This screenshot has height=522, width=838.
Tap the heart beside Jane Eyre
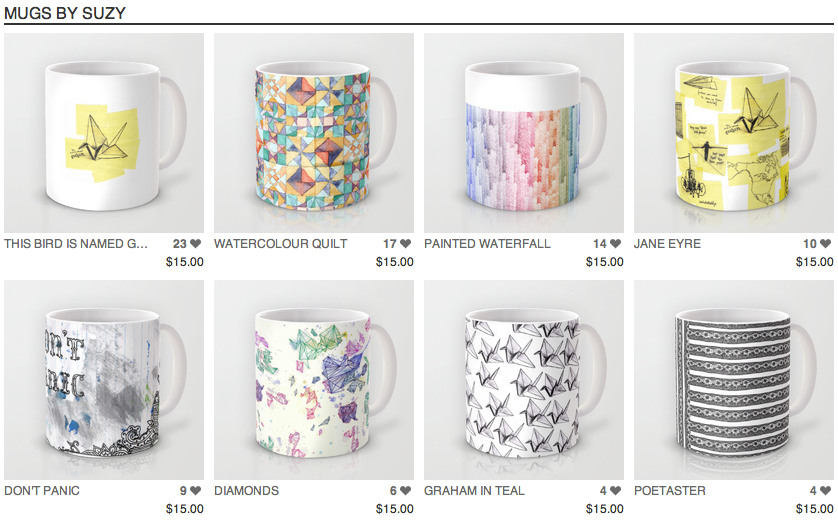point(826,244)
